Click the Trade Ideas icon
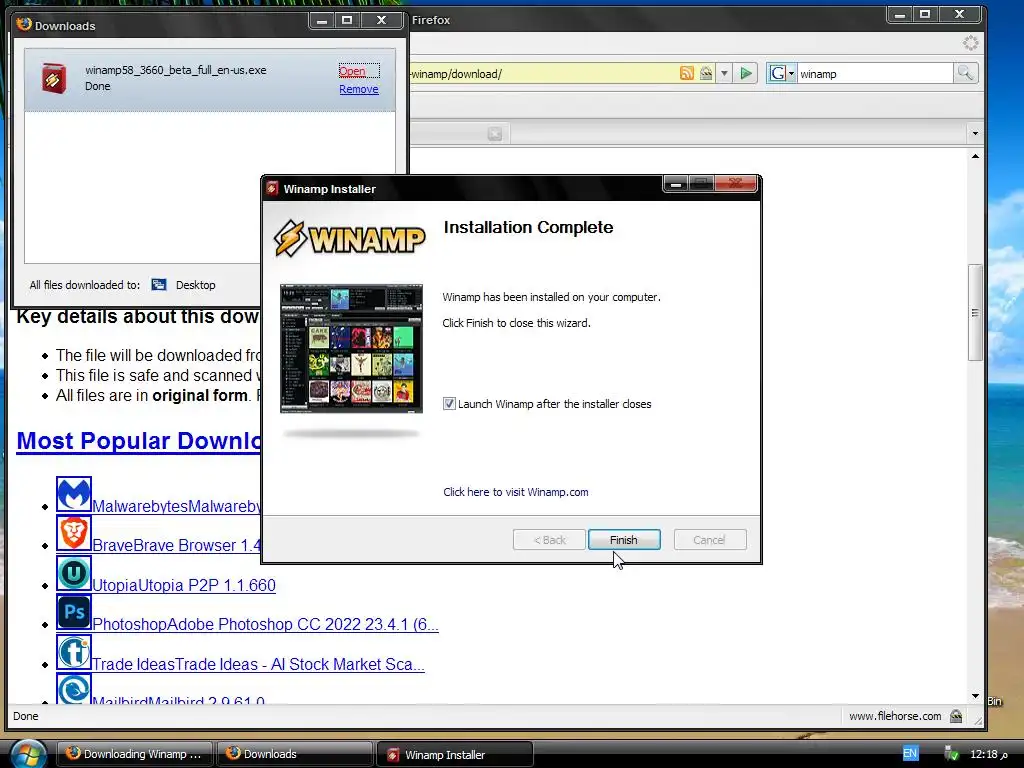Image resolution: width=1024 pixels, height=768 pixels. pyautogui.click(x=74, y=652)
